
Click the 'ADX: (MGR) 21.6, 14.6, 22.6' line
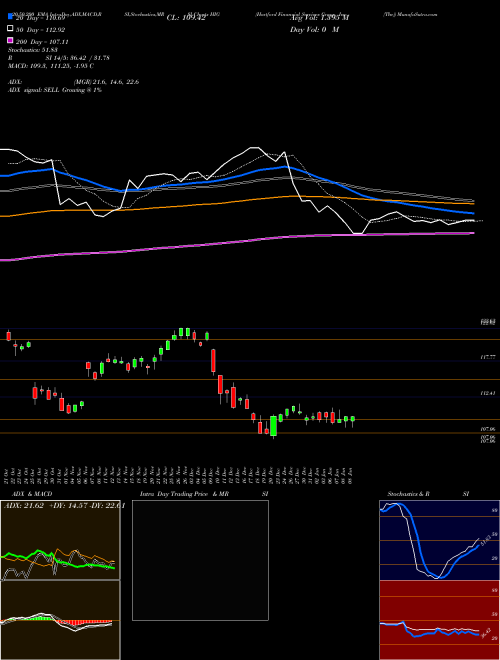pyautogui.click(x=74, y=82)
